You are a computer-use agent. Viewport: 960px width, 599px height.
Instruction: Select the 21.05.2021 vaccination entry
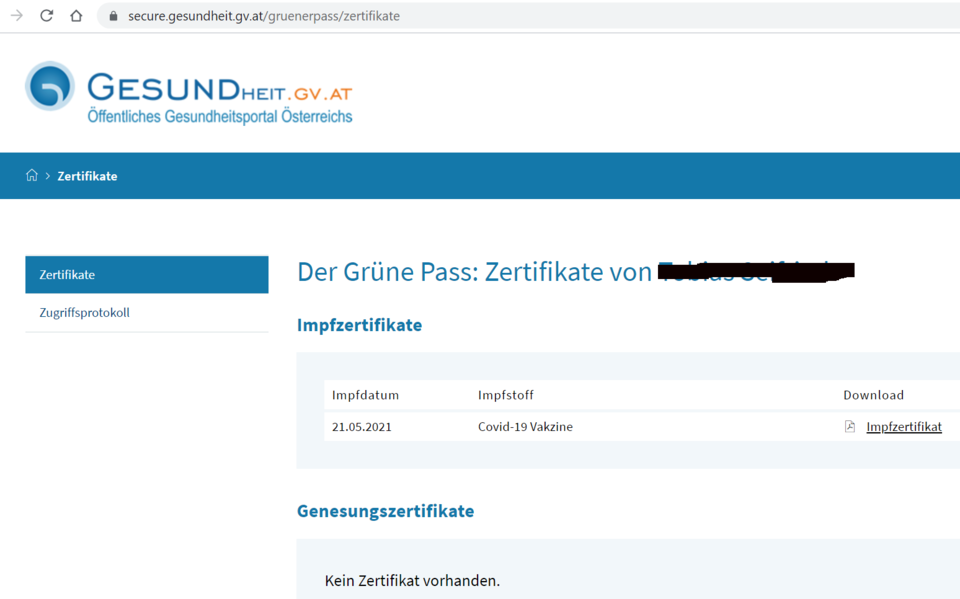click(x=360, y=426)
